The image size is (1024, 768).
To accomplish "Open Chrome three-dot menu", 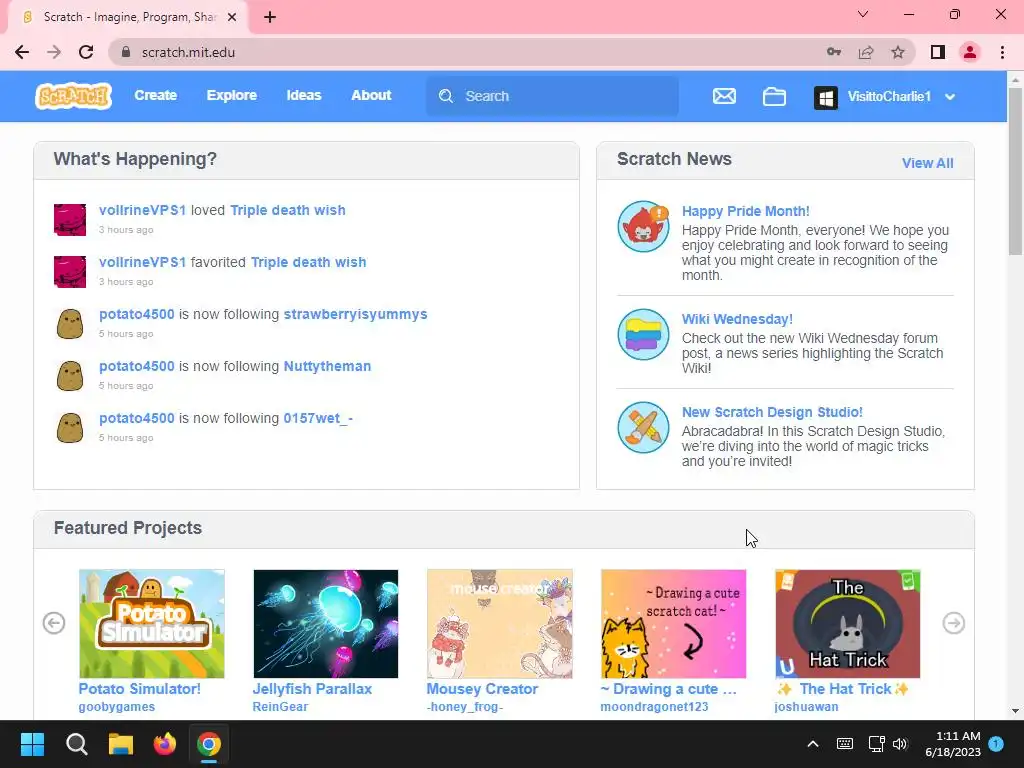I will (1002, 52).
